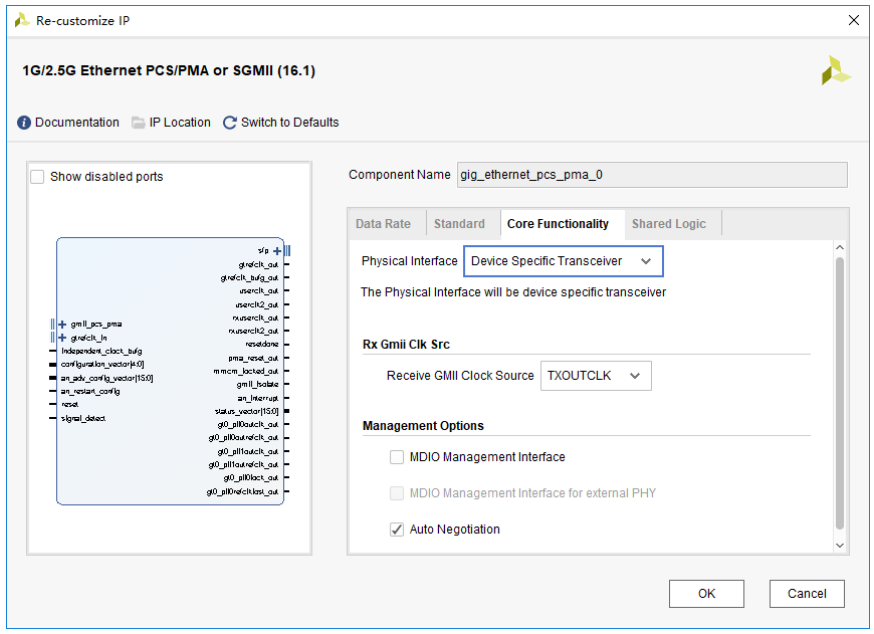This screenshot has height=634, width=874.
Task: Click the Vivado icon in the title bar
Action: [x=21, y=20]
